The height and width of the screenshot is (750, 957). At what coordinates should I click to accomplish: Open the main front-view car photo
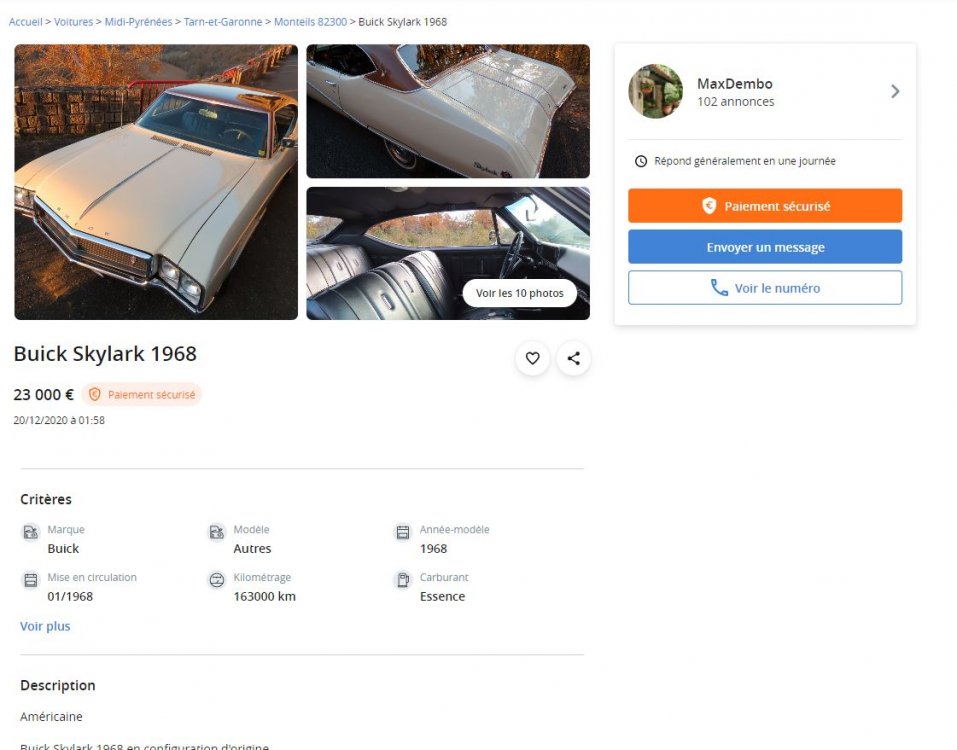156,182
